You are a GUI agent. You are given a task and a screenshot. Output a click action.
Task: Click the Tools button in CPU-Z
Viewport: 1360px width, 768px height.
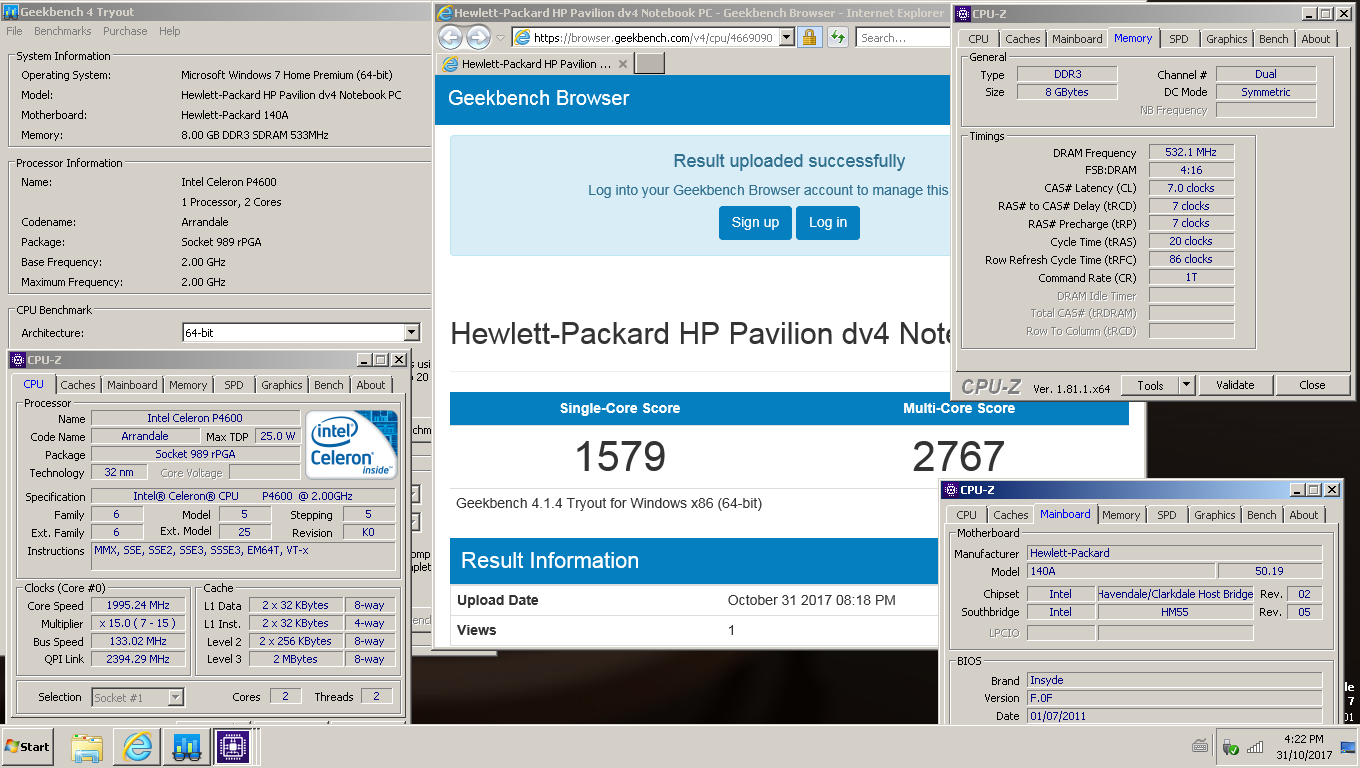pos(1150,385)
